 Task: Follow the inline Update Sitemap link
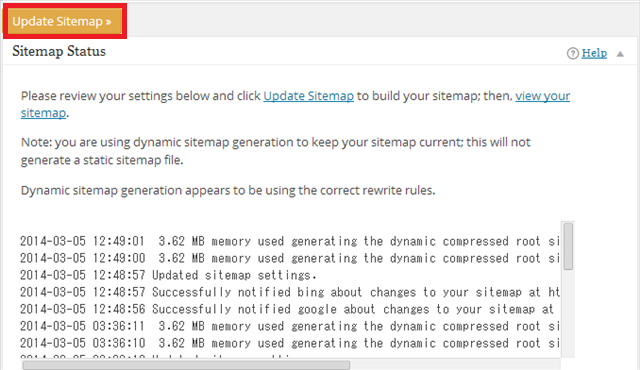point(309,96)
